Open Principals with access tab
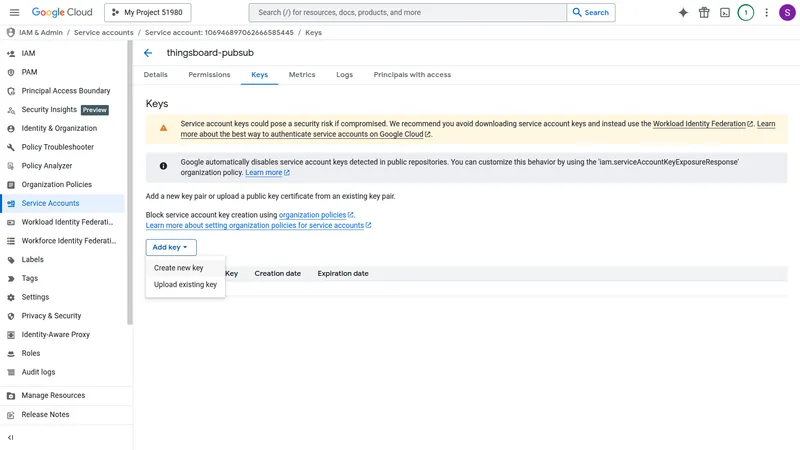The image size is (800, 450). 412,74
